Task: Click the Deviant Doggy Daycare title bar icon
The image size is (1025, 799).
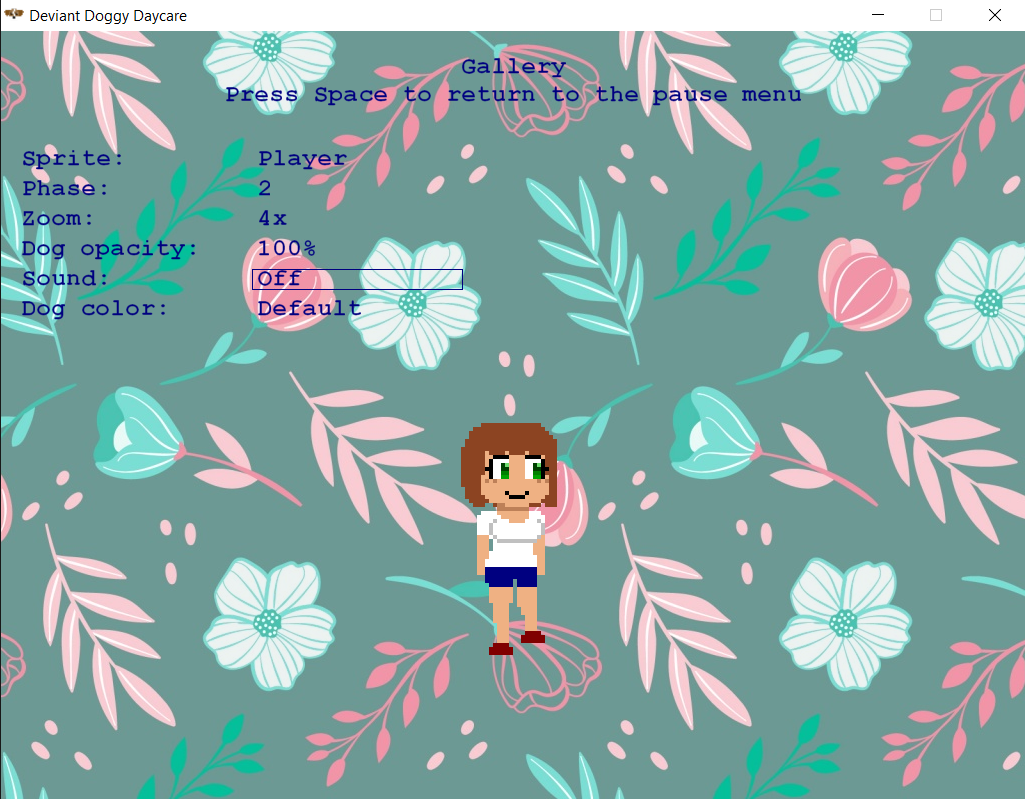Action: 14,14
